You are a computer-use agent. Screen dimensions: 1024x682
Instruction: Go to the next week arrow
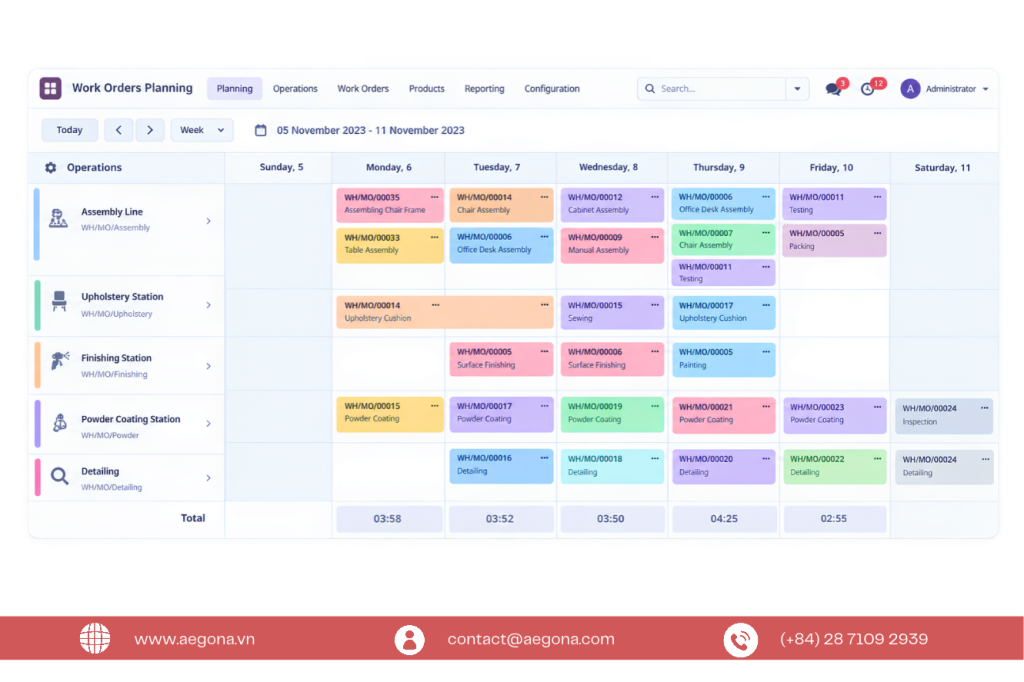(x=150, y=130)
